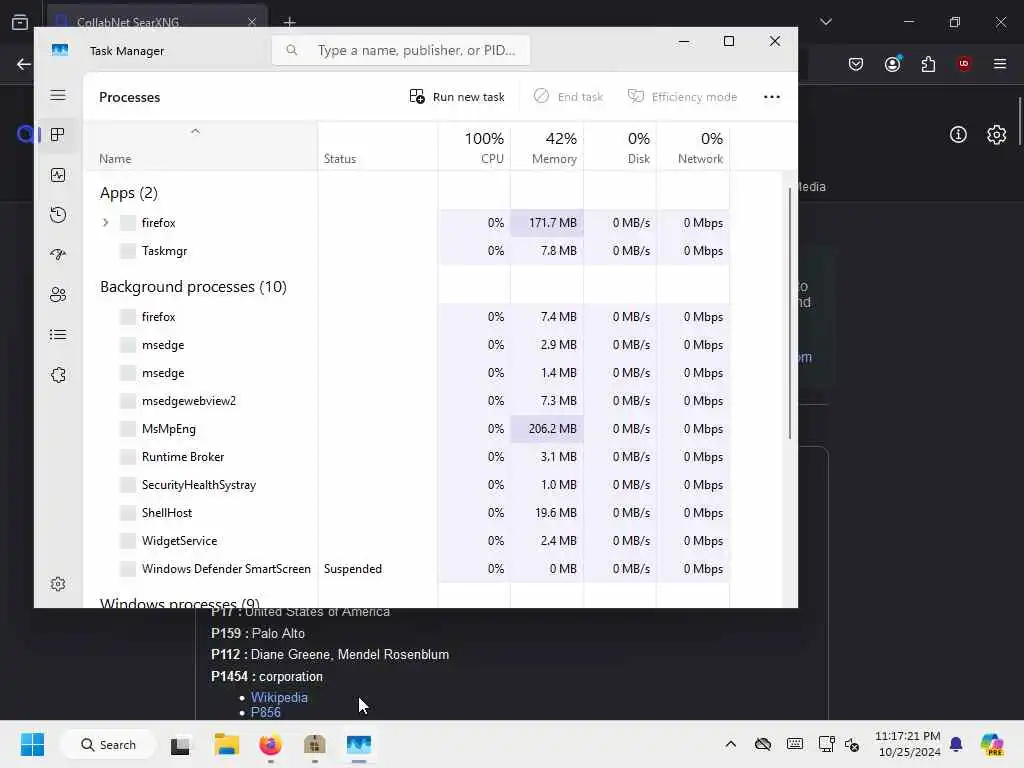Select the background firefox process
This screenshot has width=1024, height=768.
pyautogui.click(x=408, y=317)
